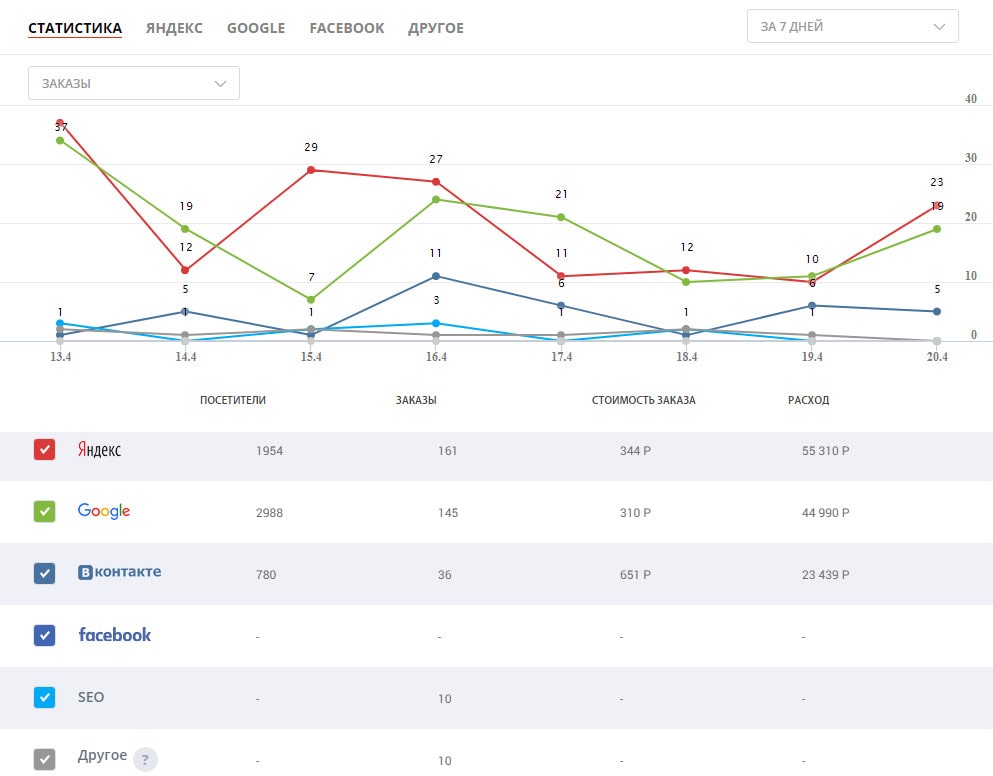Click the facebook logo

click(115, 635)
